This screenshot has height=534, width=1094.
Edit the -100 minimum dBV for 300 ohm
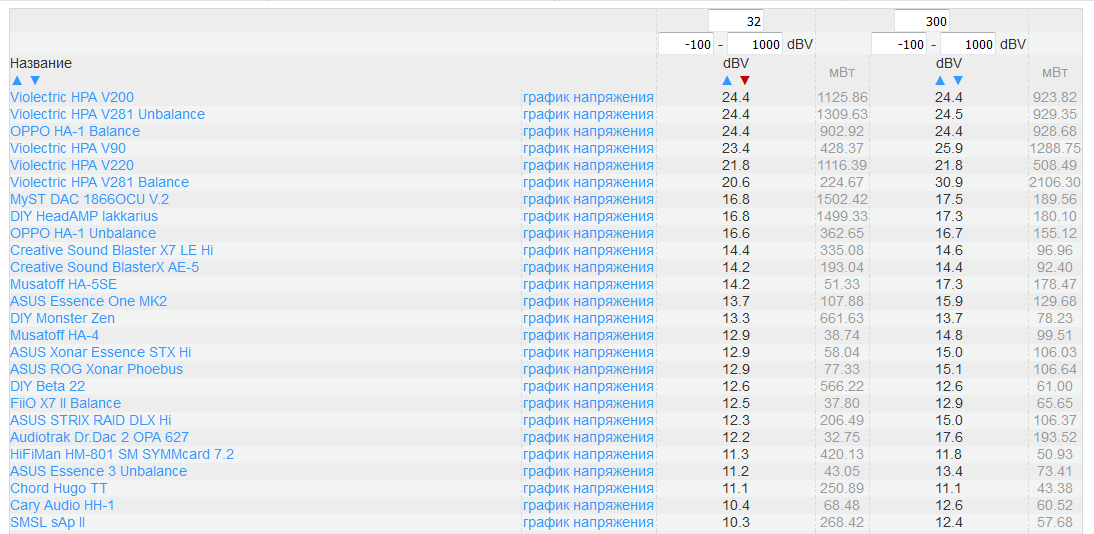[x=899, y=44]
